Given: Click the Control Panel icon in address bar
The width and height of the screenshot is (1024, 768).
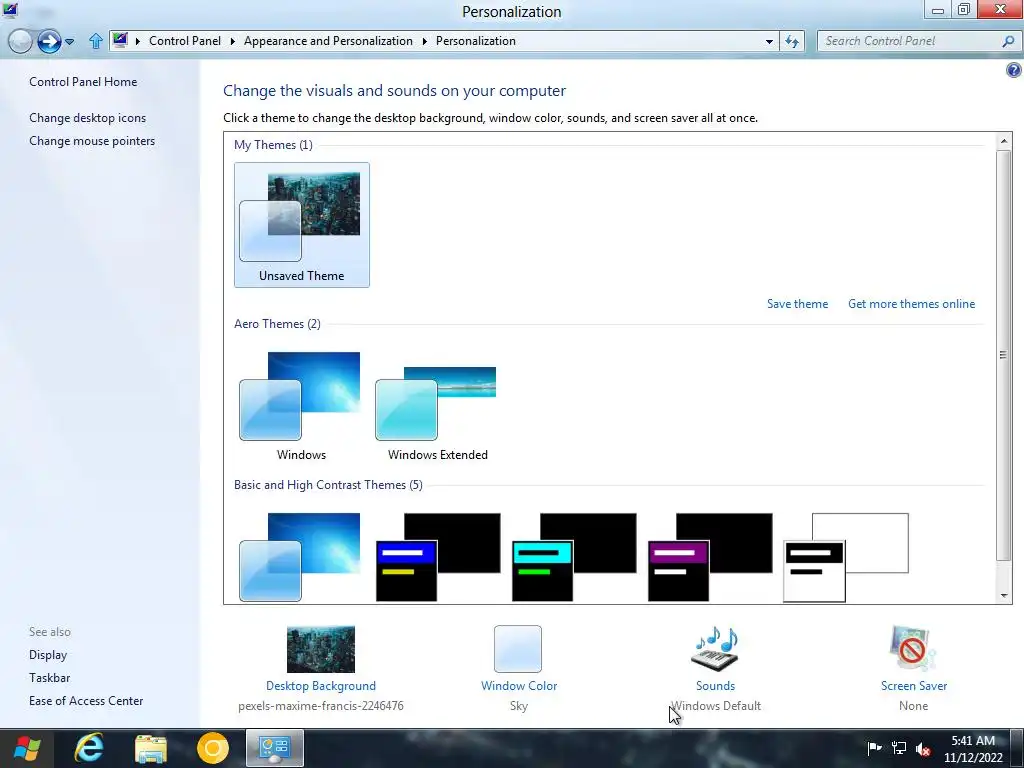Looking at the screenshot, I should tap(120, 40).
